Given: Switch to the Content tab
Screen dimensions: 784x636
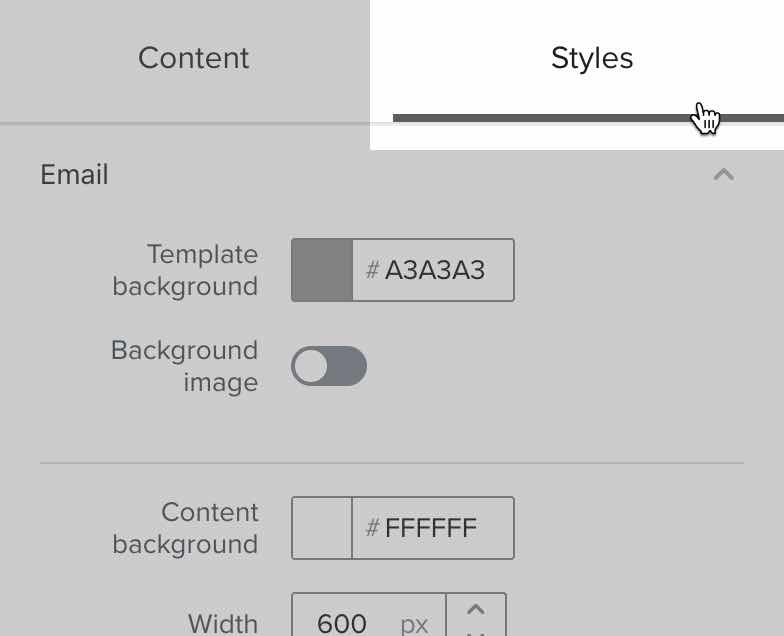Looking at the screenshot, I should (193, 58).
